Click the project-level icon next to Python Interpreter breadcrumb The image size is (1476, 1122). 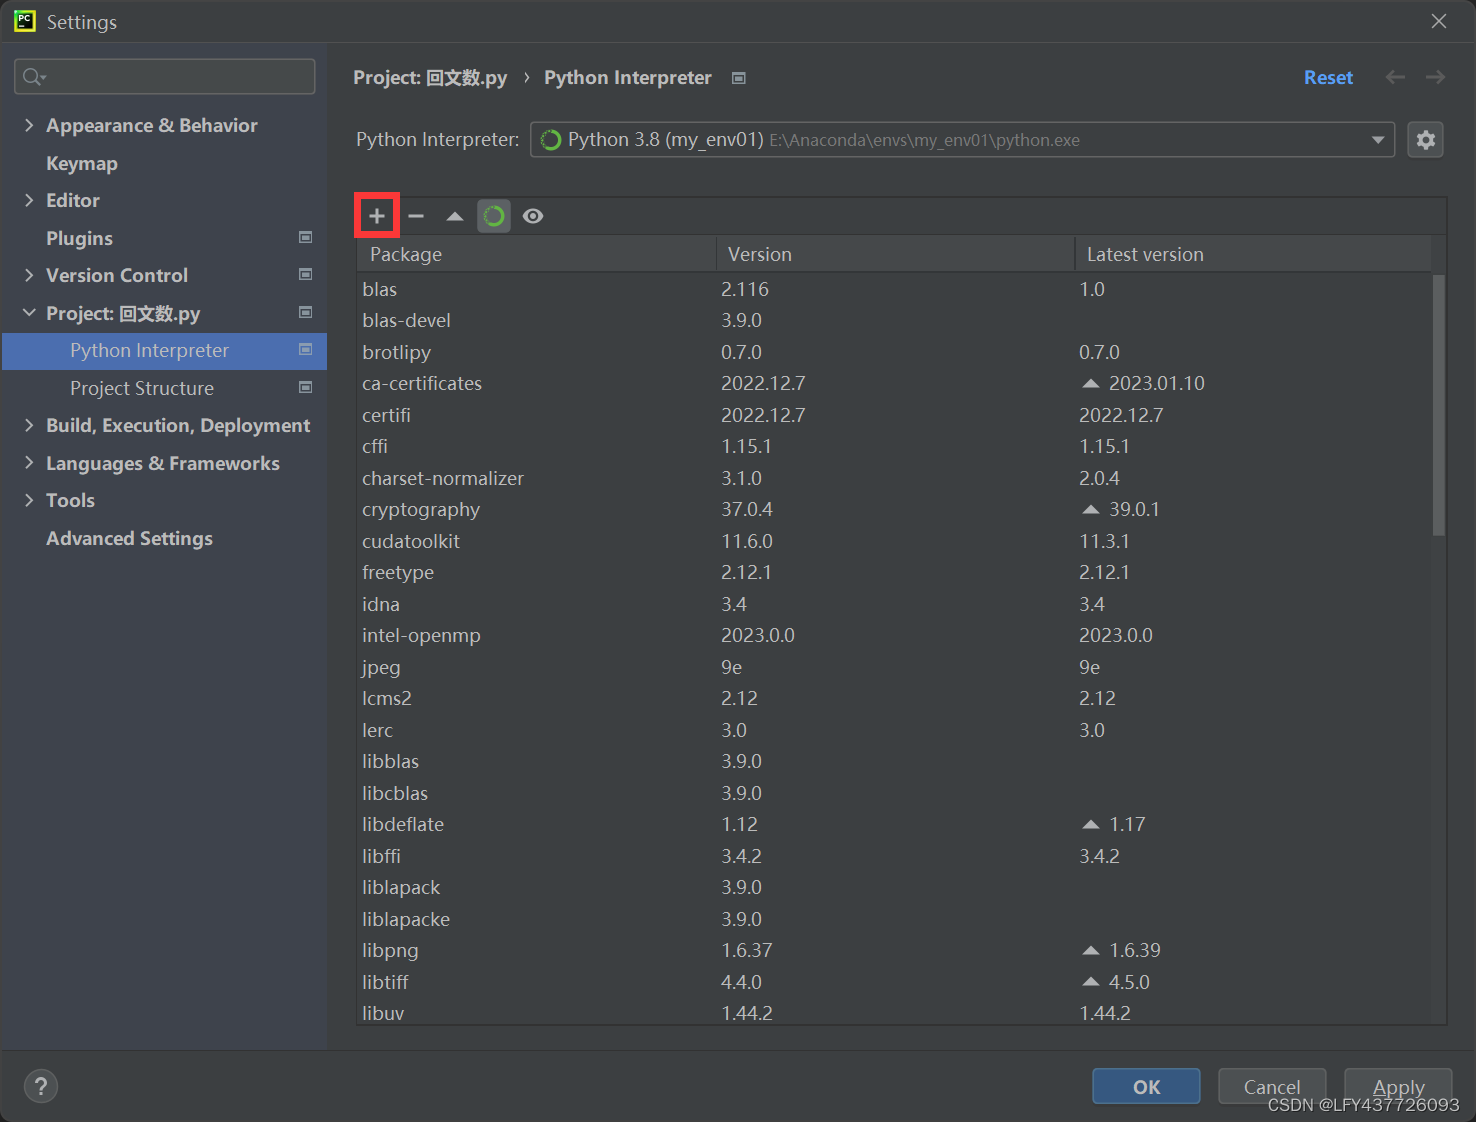coord(739,78)
